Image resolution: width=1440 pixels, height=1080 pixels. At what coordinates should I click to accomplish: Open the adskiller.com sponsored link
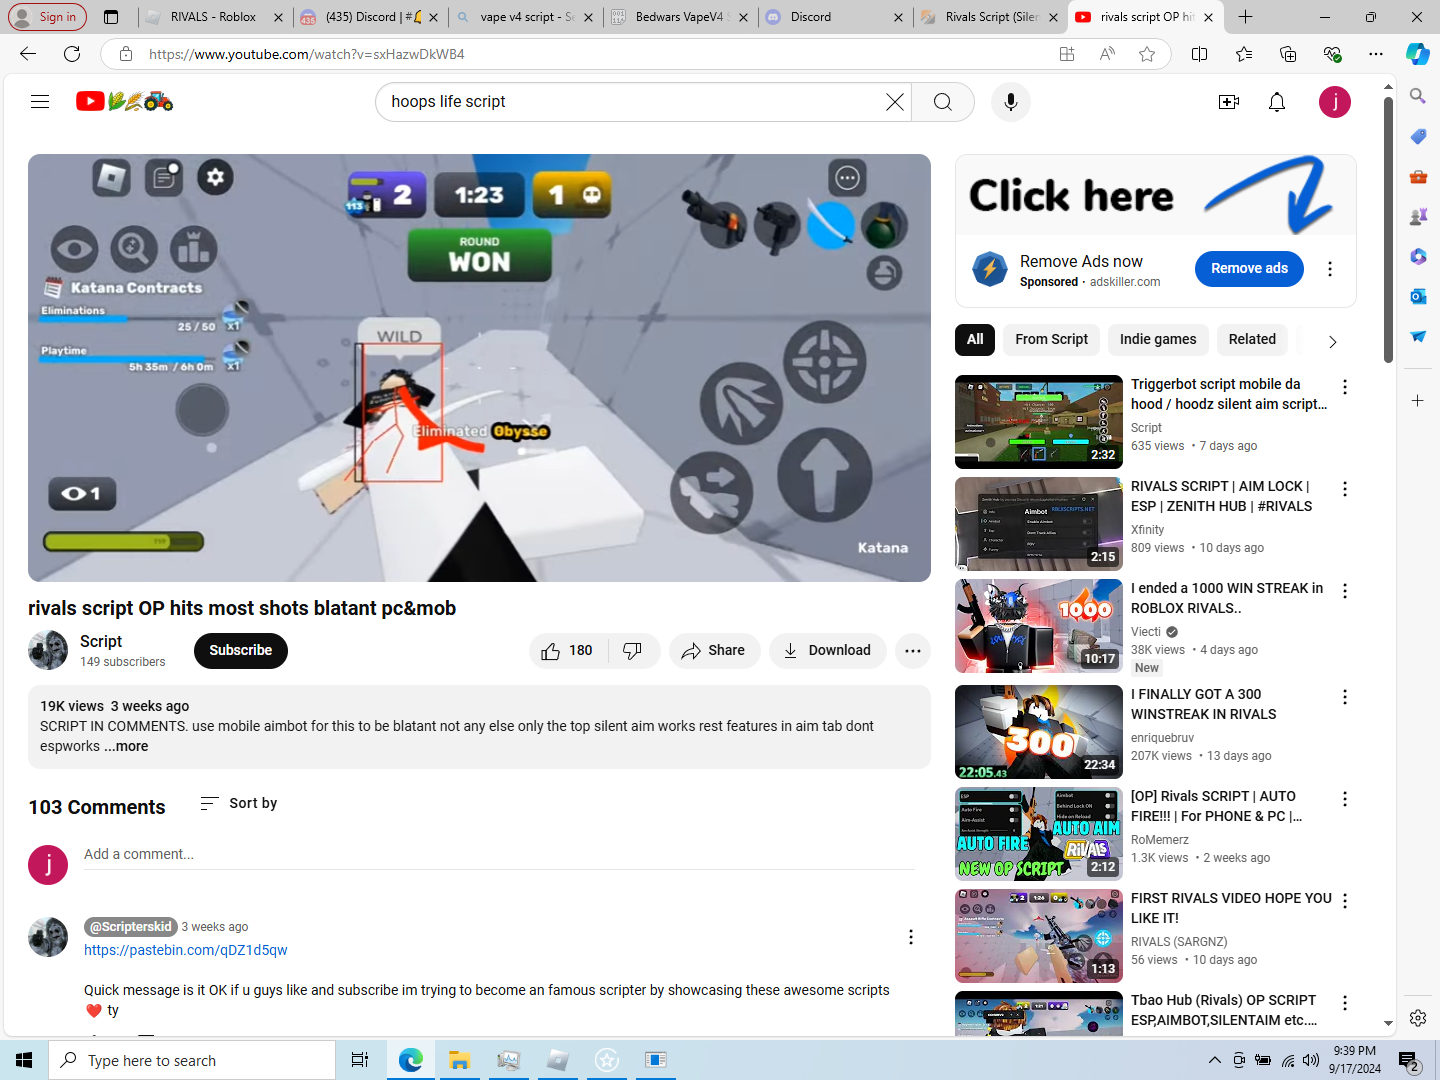[x=1125, y=282]
